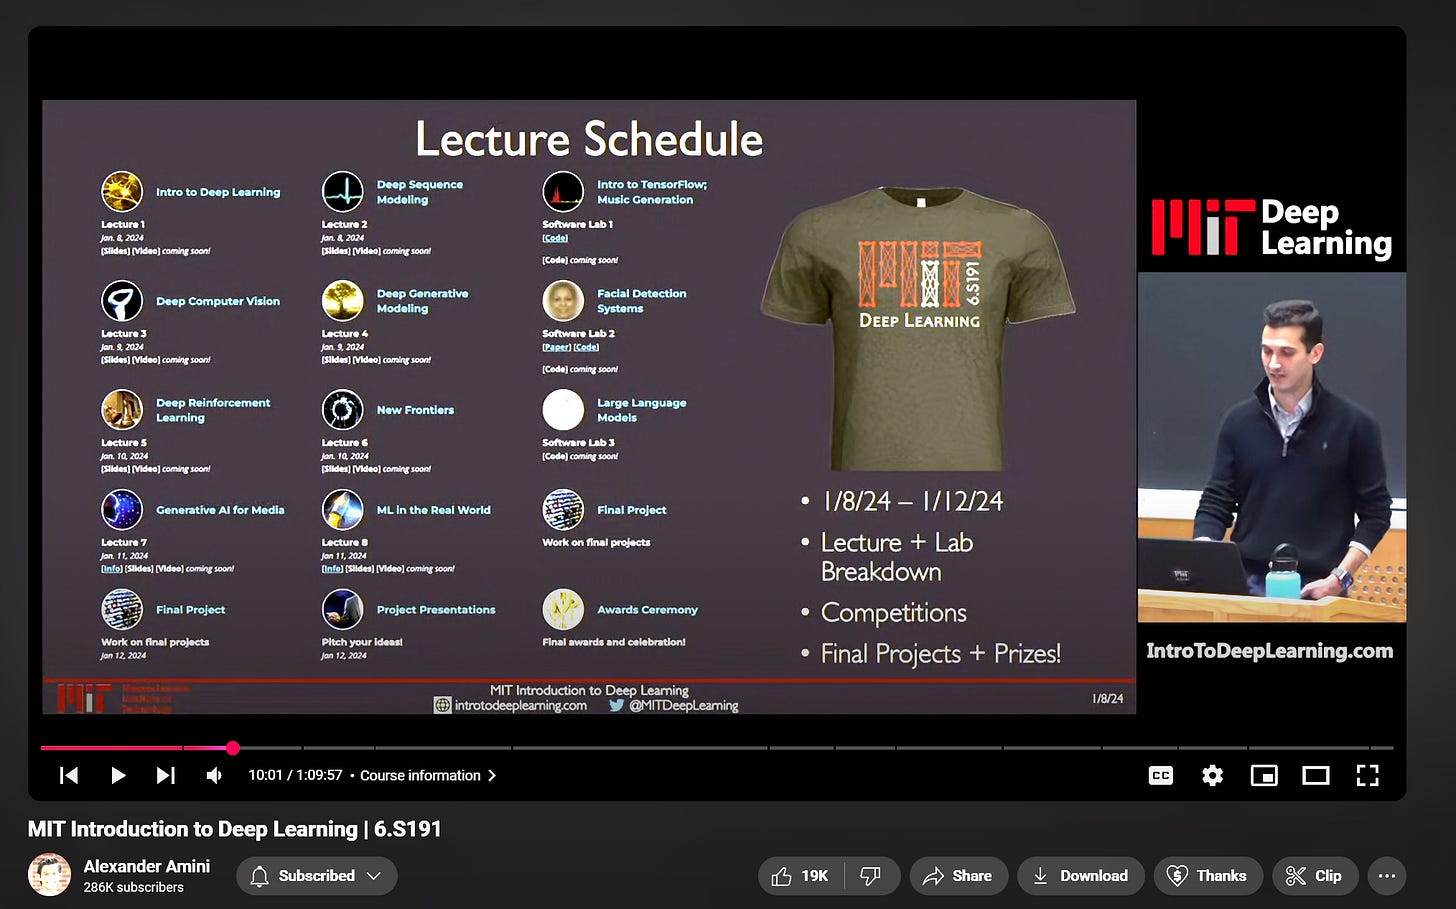The image size is (1456, 909).
Task: Open the player settings gear
Action: tap(1212, 775)
